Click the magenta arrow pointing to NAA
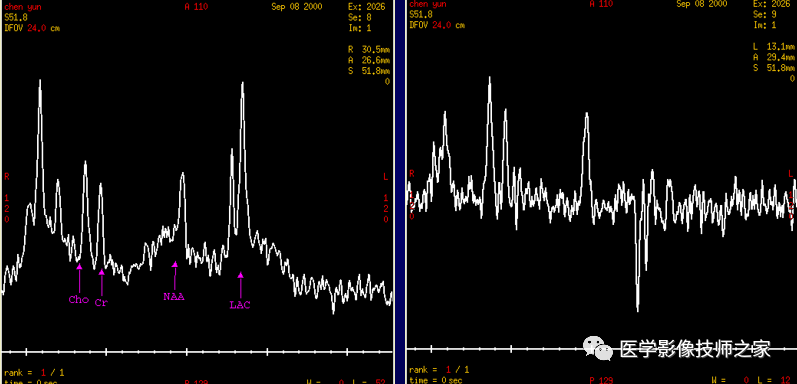The width and height of the screenshot is (797, 384). coord(175,275)
